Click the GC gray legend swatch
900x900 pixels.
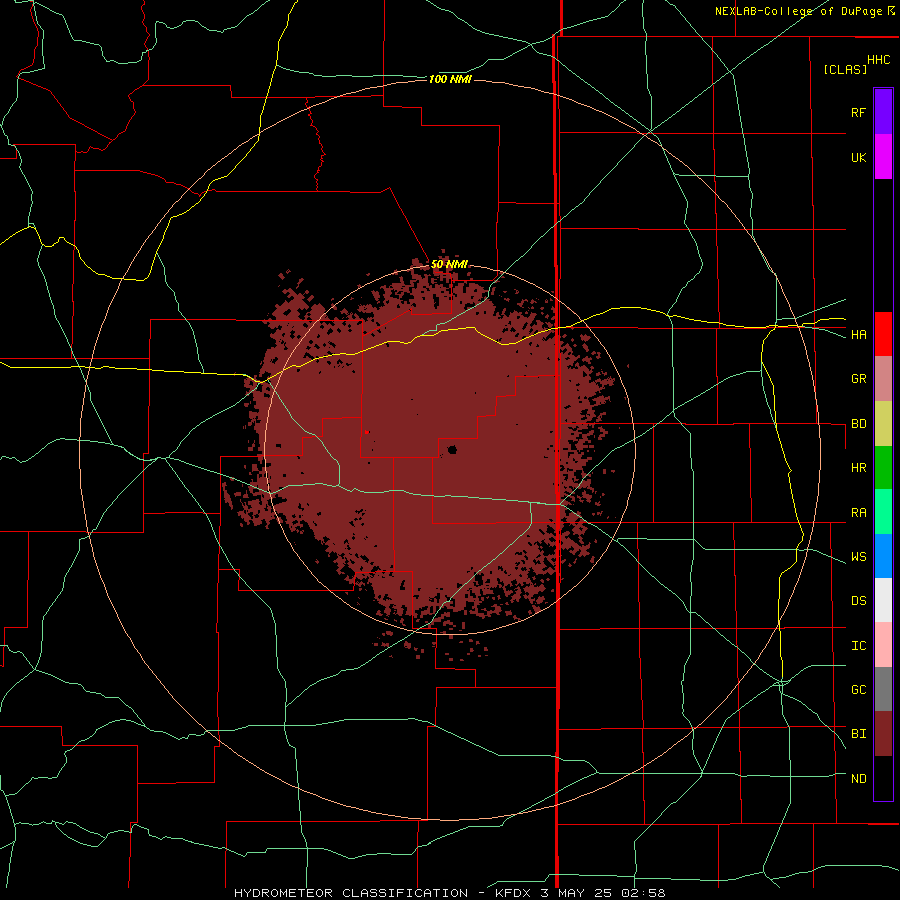883,689
